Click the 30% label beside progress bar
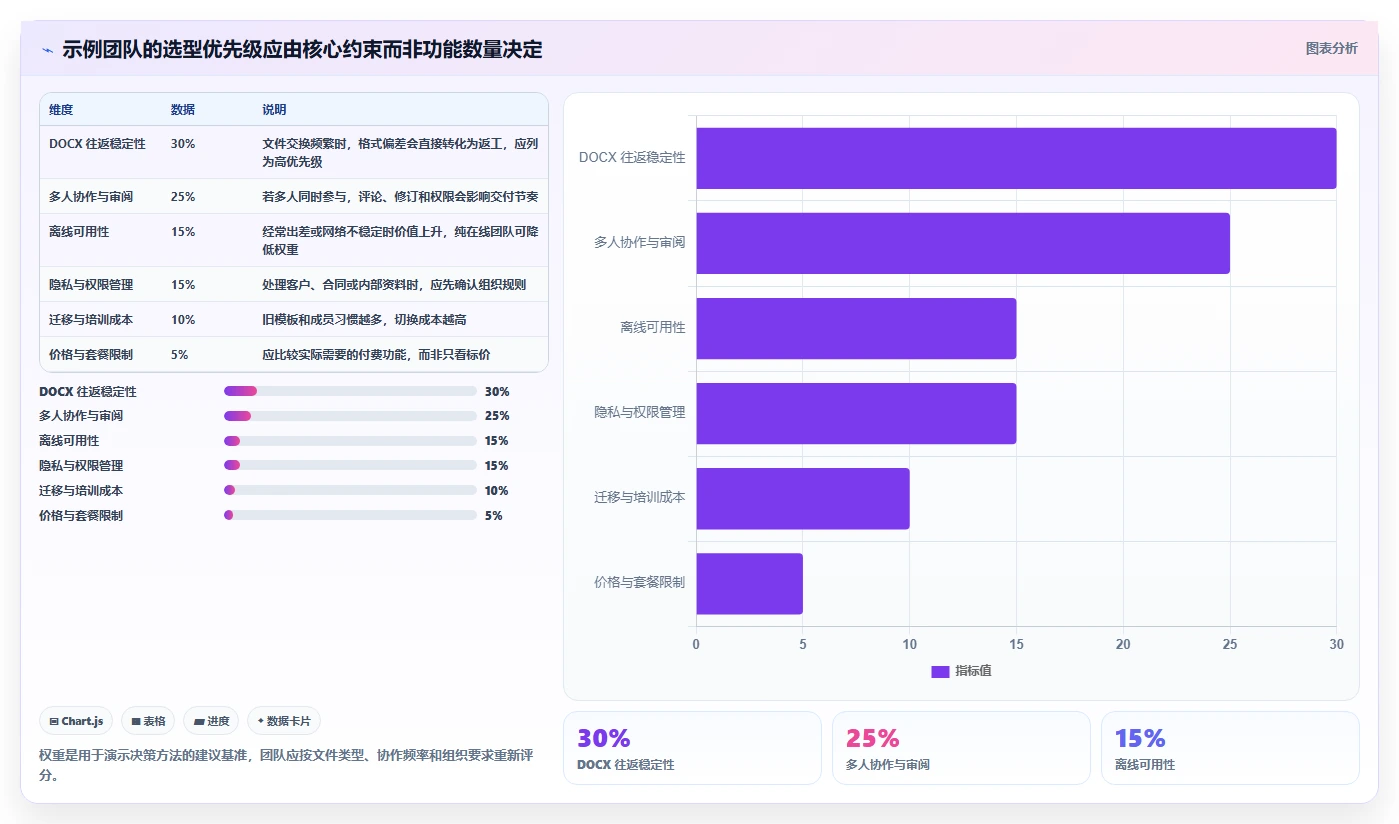1399x824 pixels. coord(497,391)
